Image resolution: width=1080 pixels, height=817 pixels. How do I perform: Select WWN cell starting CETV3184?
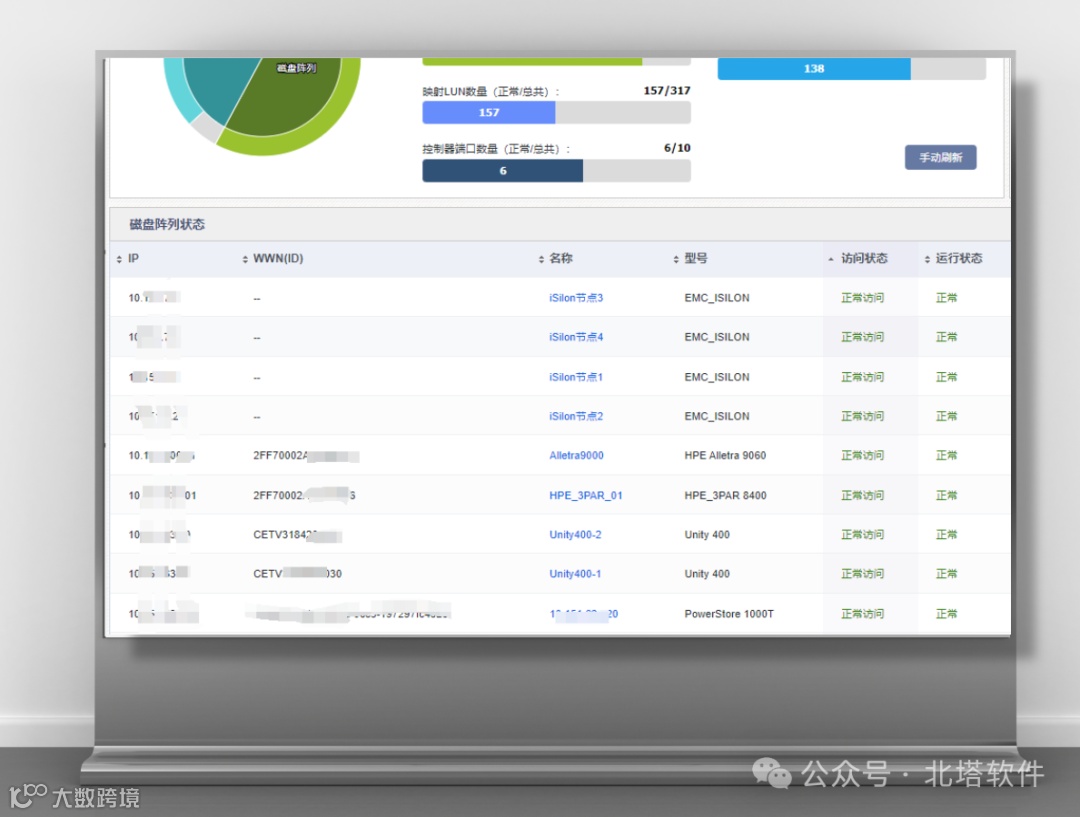(x=298, y=535)
